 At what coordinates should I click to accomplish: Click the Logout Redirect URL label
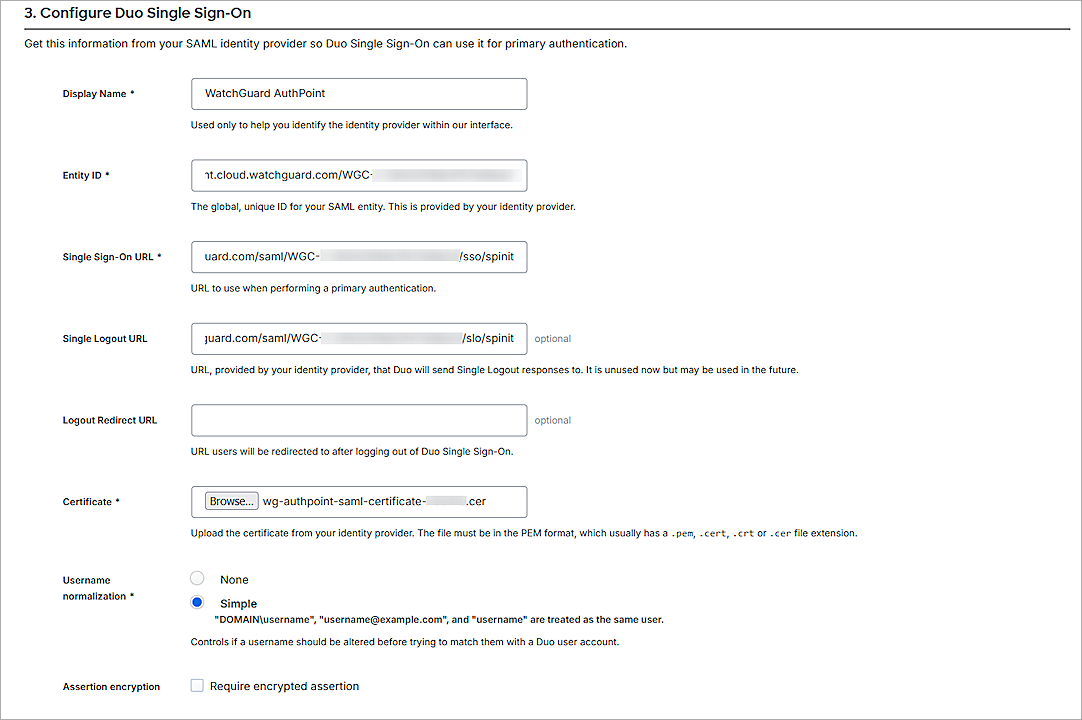click(110, 421)
